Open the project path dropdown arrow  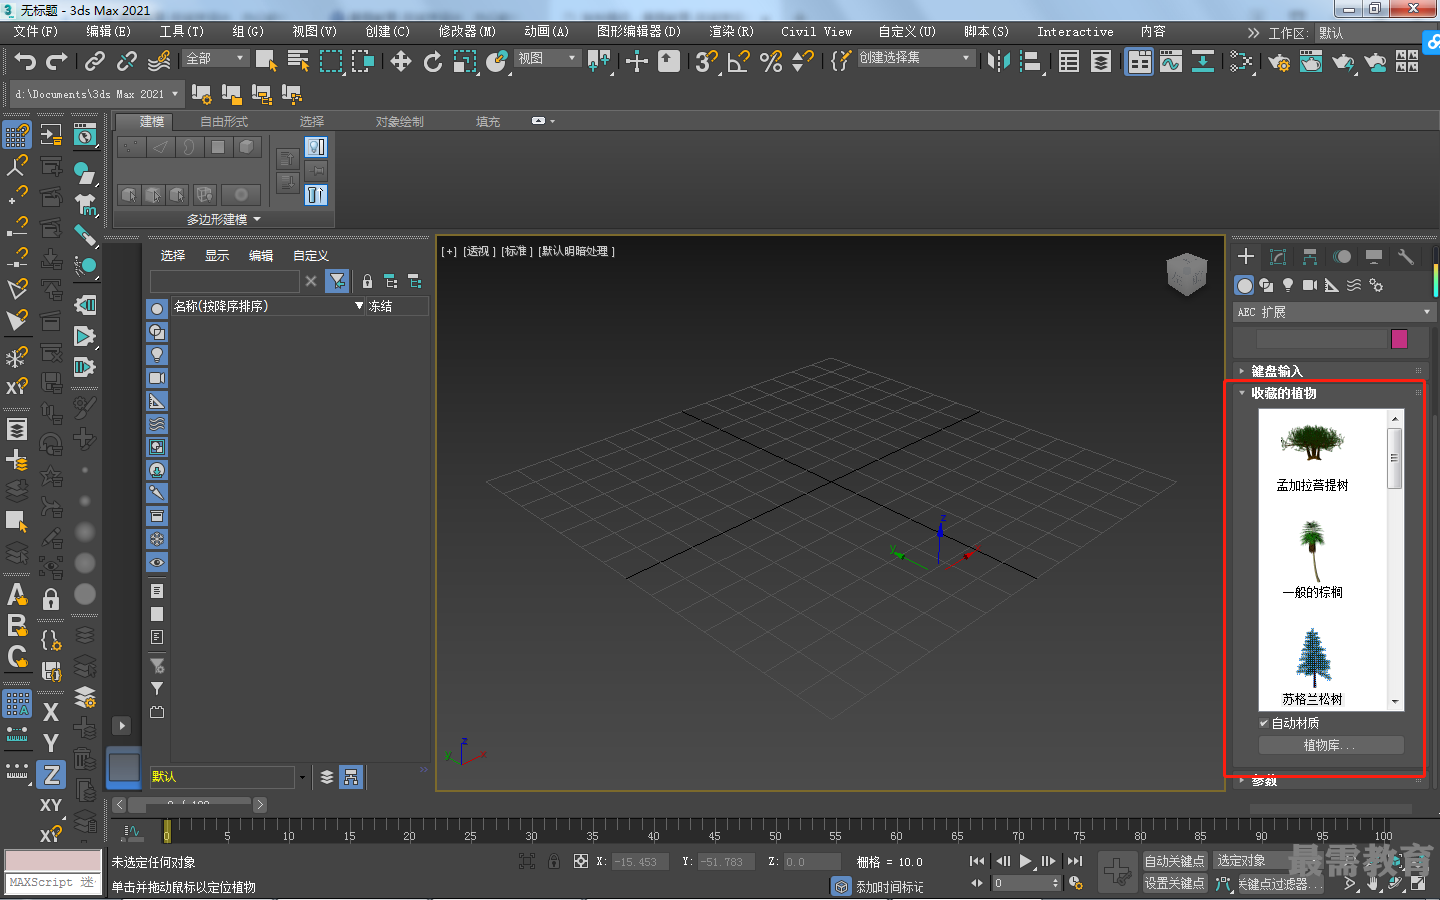175,94
